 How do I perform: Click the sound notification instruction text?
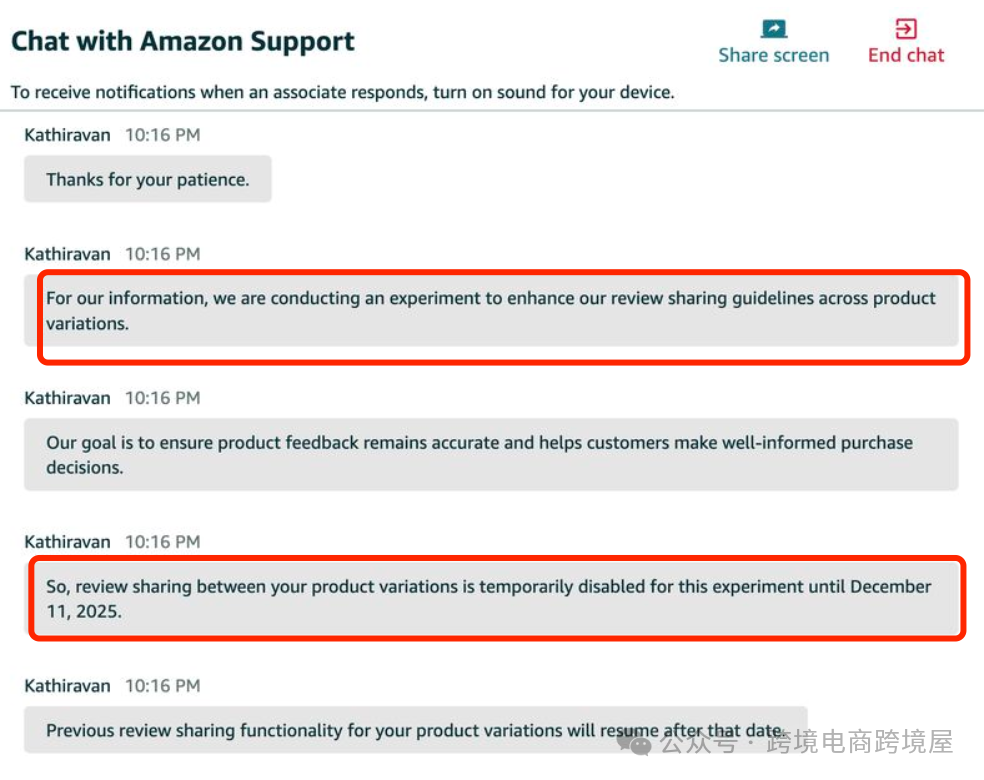click(x=342, y=93)
